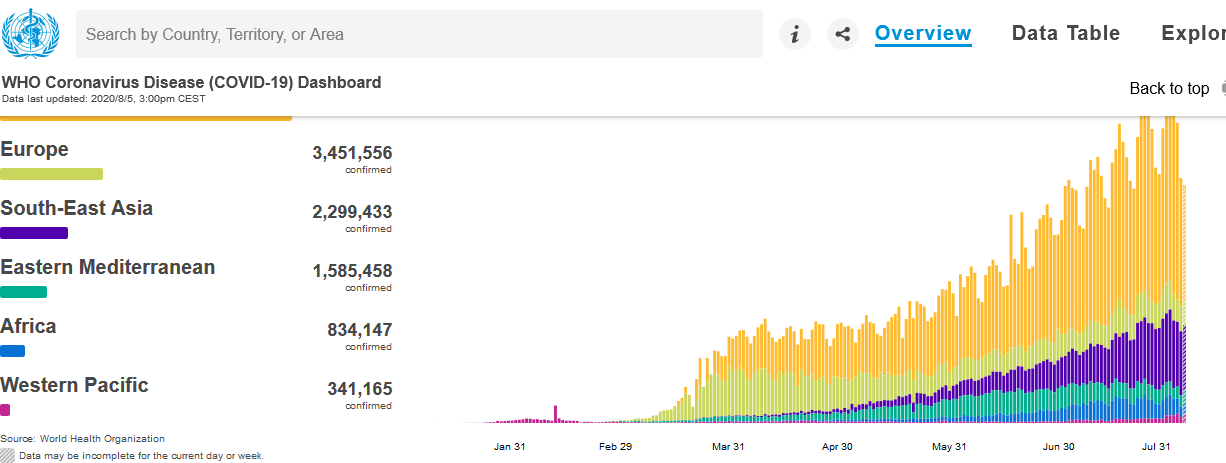Select the Europe region heading
This screenshot has width=1226, height=463.
(35, 149)
